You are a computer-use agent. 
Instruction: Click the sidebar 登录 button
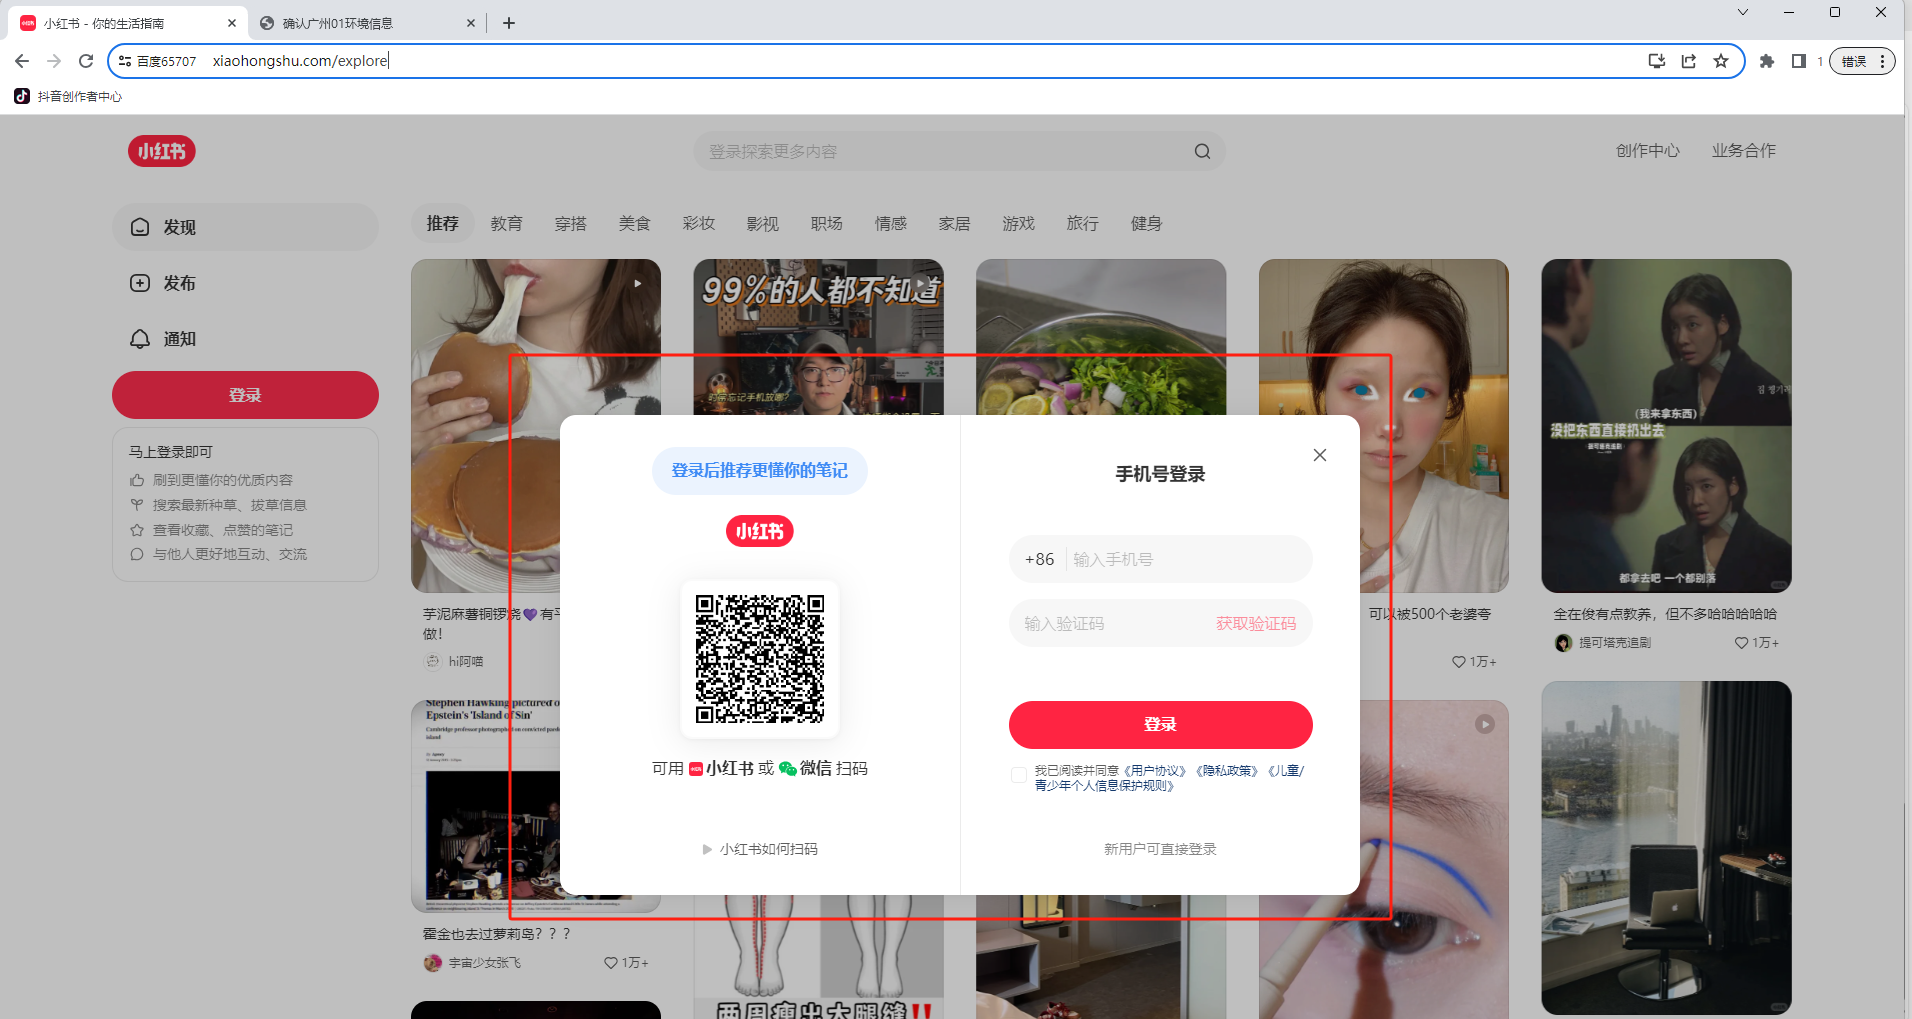245,395
